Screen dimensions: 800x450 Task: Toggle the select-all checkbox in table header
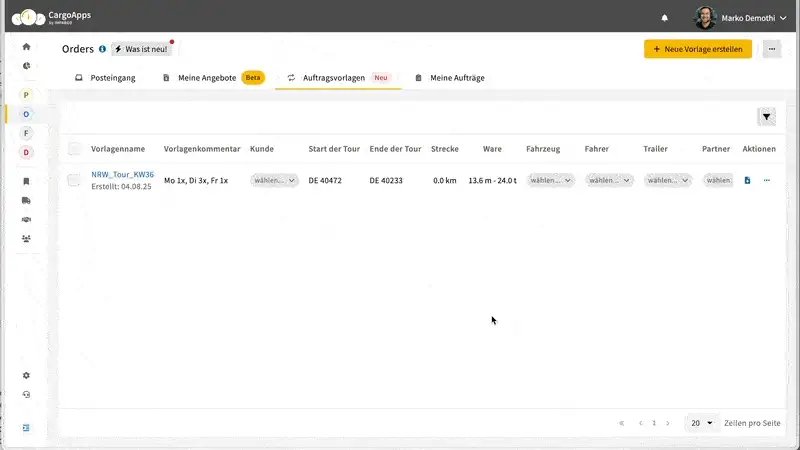pyautogui.click(x=74, y=148)
